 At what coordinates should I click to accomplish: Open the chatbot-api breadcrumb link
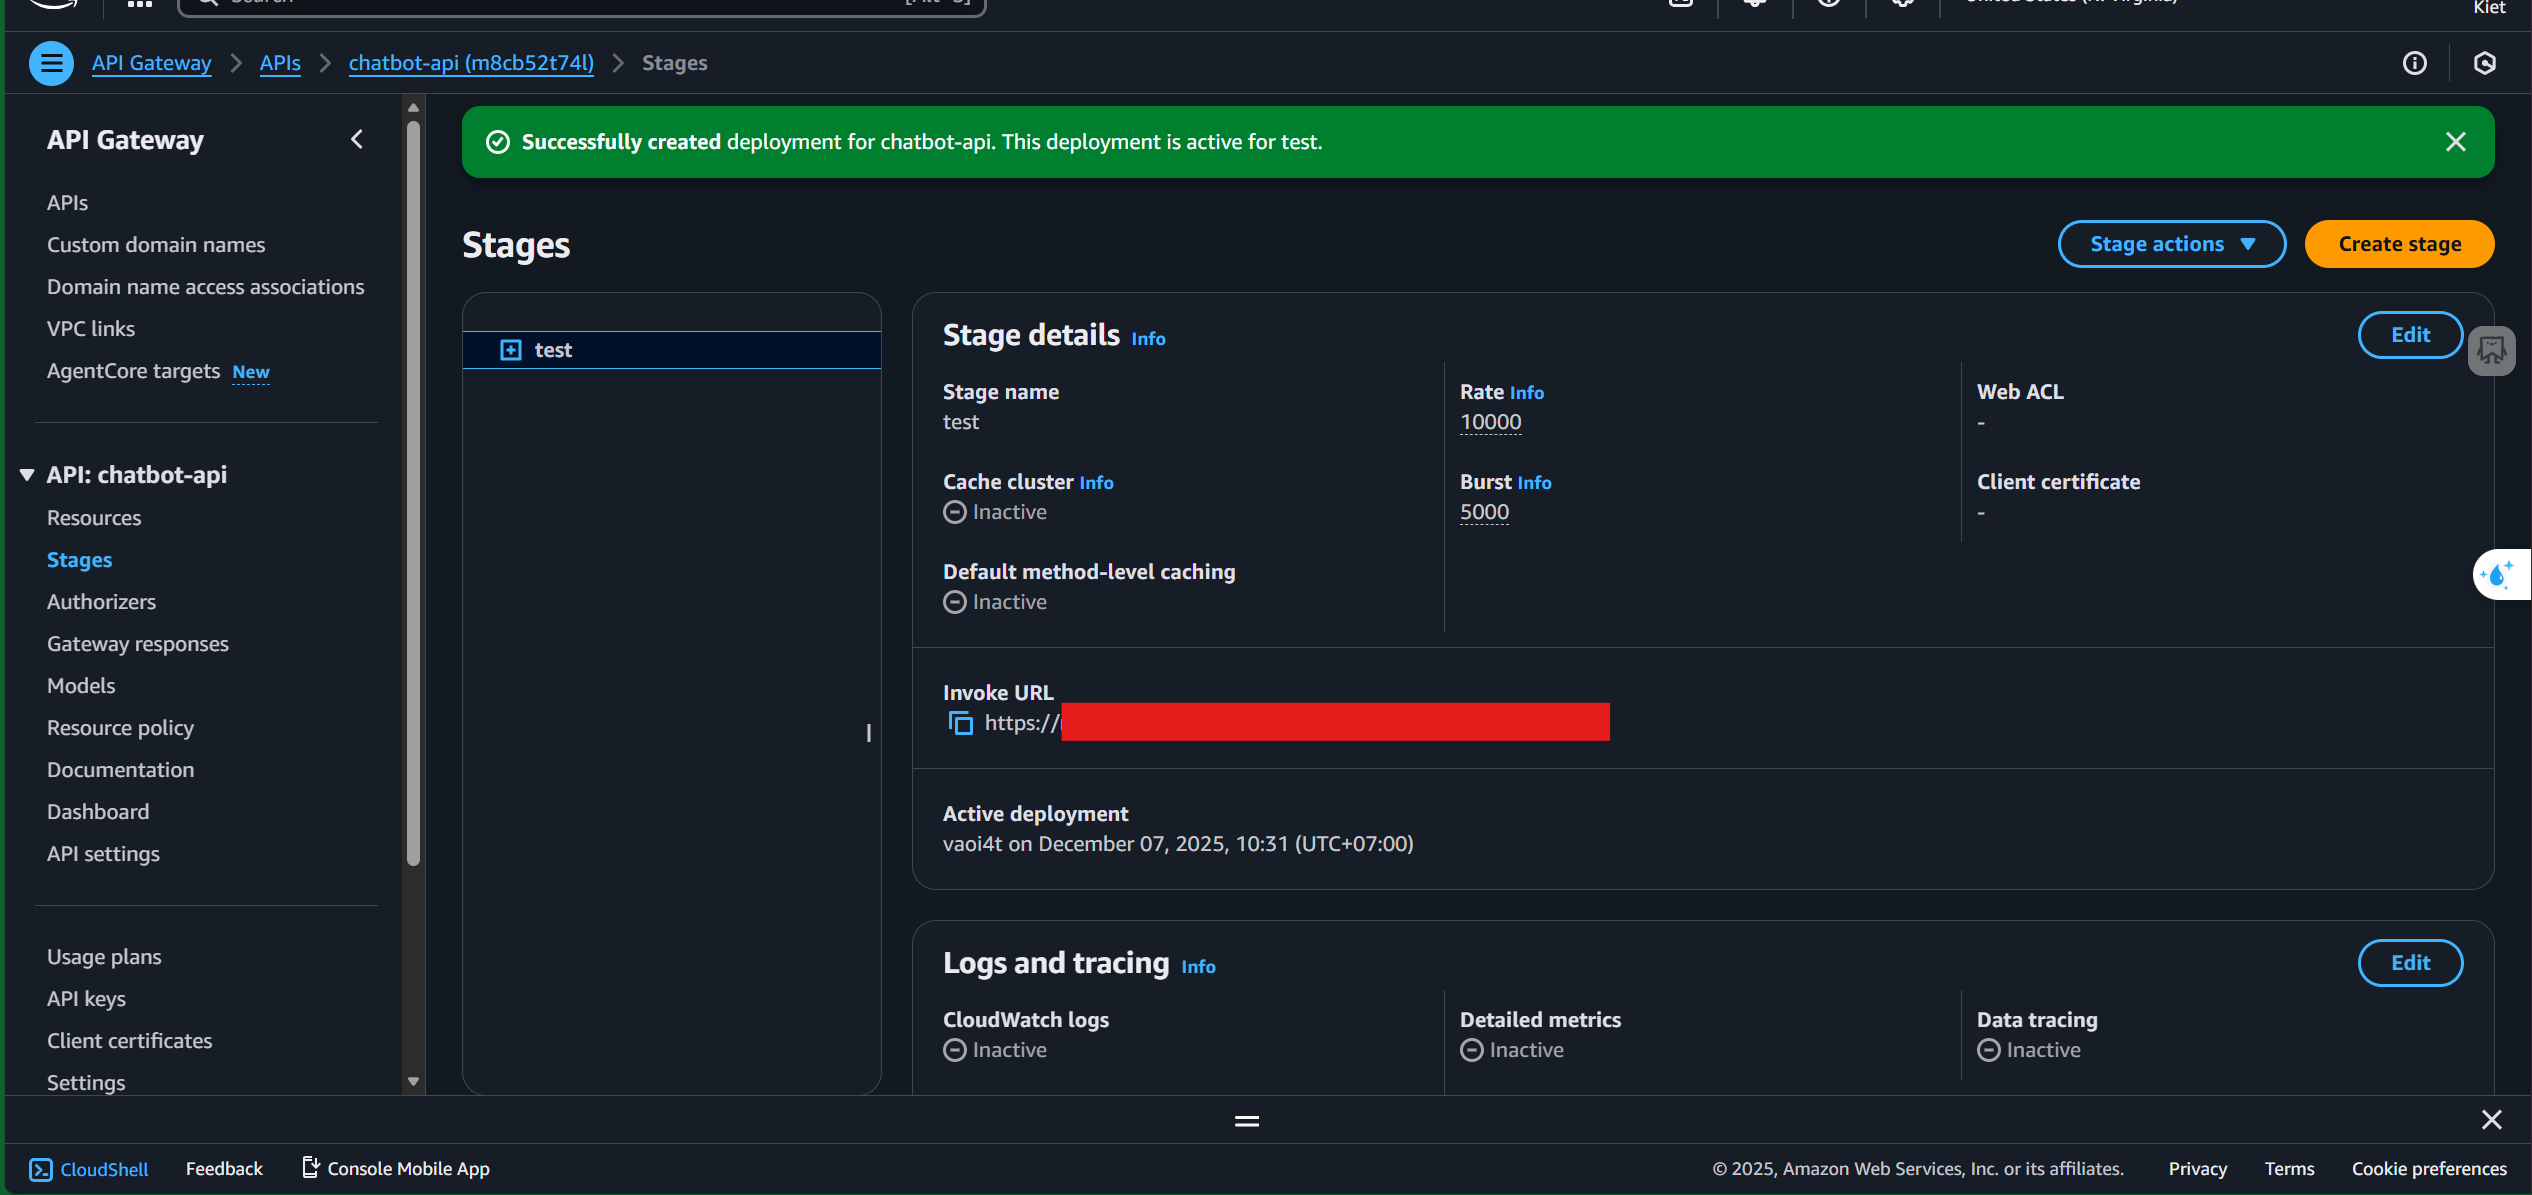click(471, 63)
